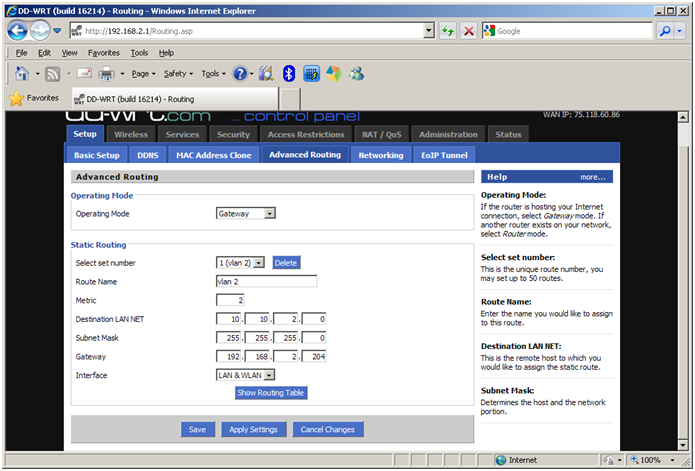Open the File menu
The height and width of the screenshot is (471, 695).
tap(21, 53)
